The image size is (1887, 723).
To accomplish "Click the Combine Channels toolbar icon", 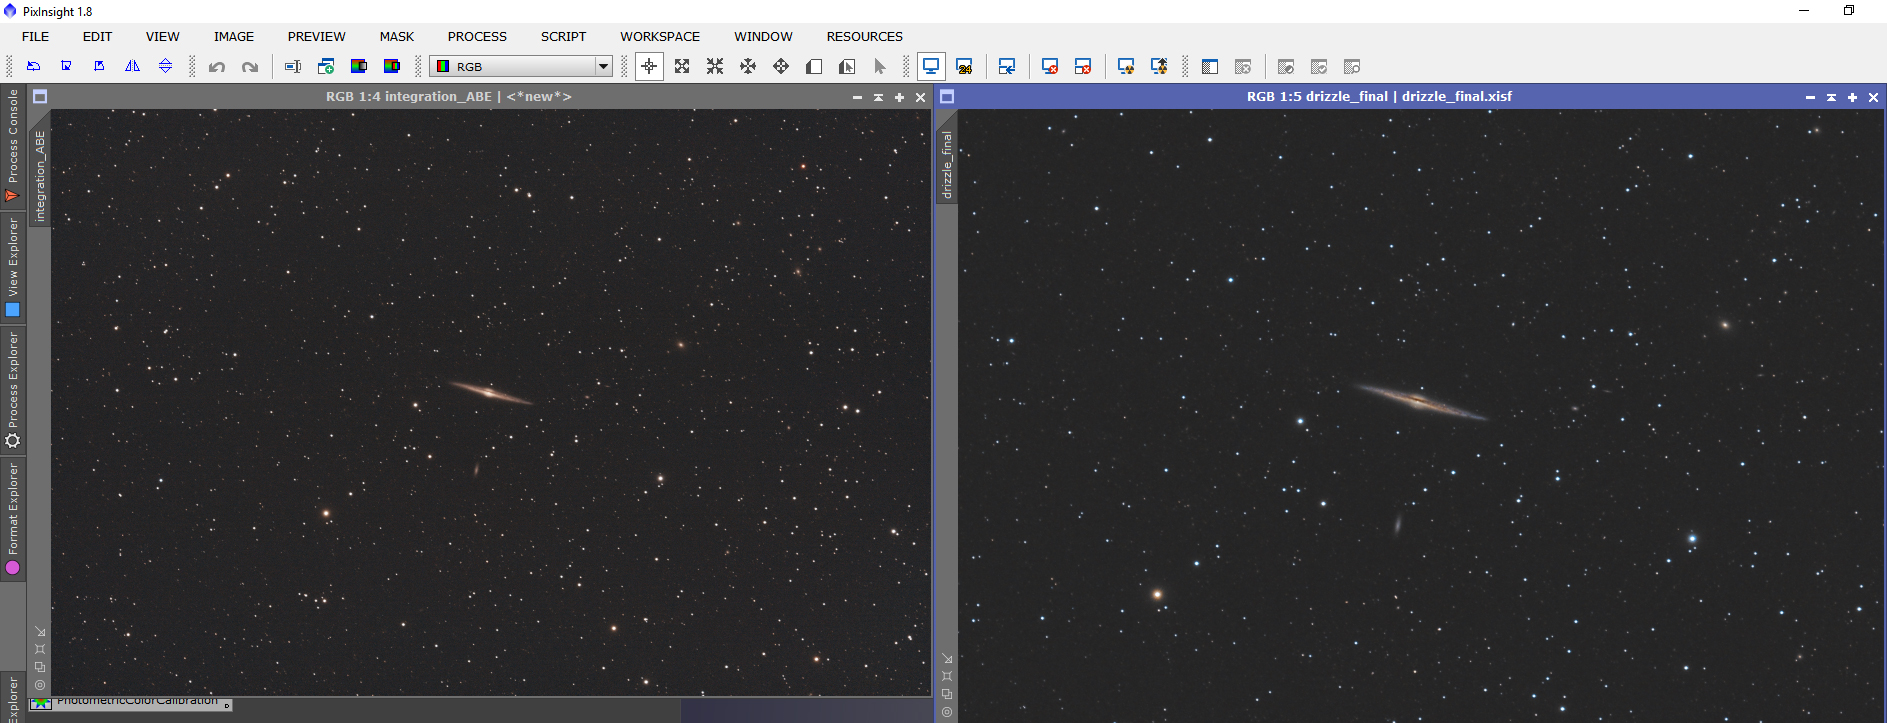I will pyautogui.click(x=392, y=67).
